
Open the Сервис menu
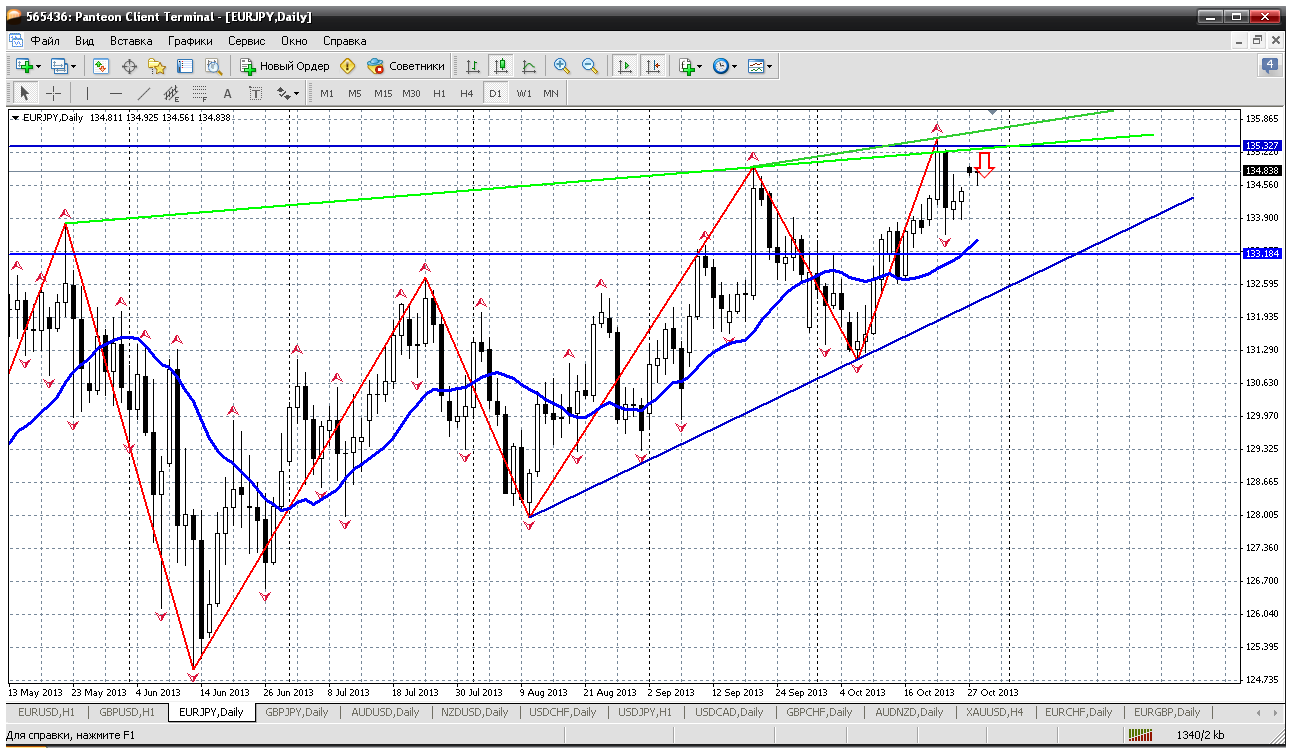coord(246,41)
